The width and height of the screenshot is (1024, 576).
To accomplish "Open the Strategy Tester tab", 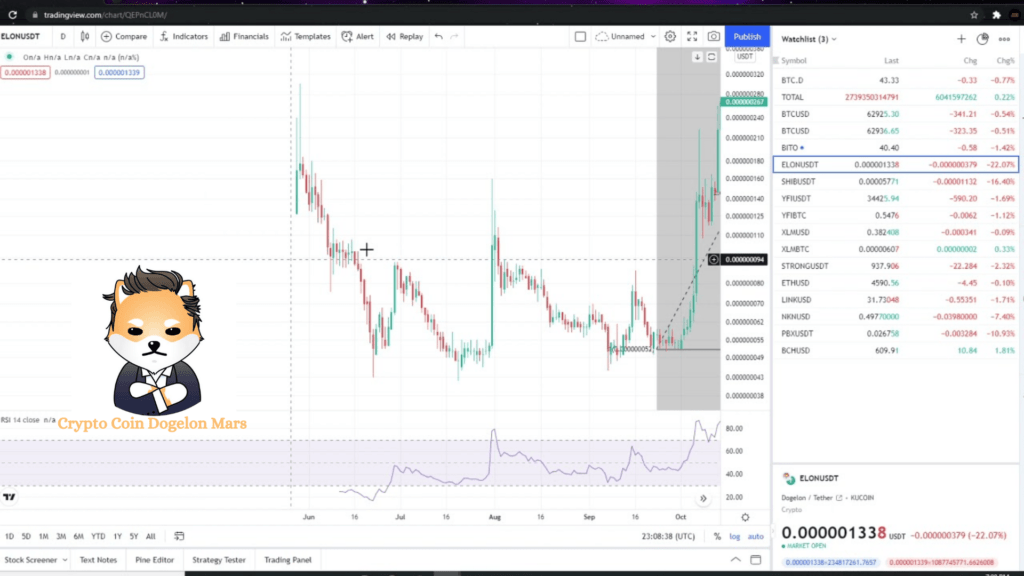I will [219, 560].
